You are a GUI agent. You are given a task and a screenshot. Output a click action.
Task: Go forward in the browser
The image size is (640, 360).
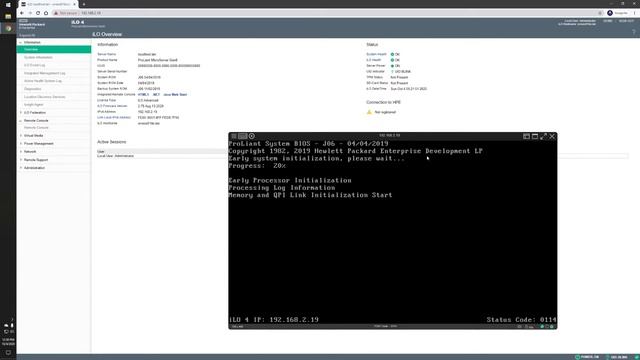pos(30,13)
